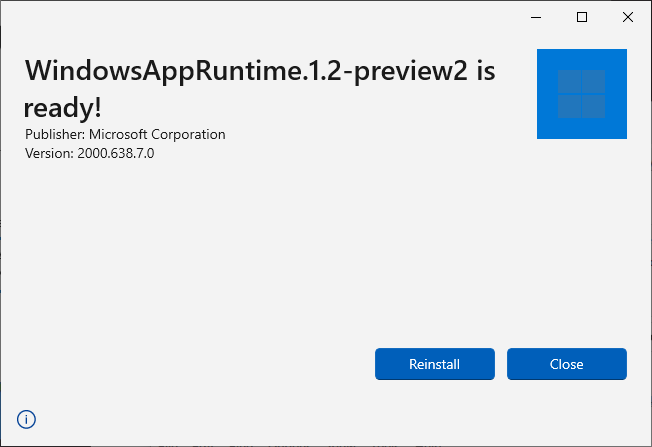Click the word "is" in the heading
The width and height of the screenshot is (652, 447).
tap(483, 71)
